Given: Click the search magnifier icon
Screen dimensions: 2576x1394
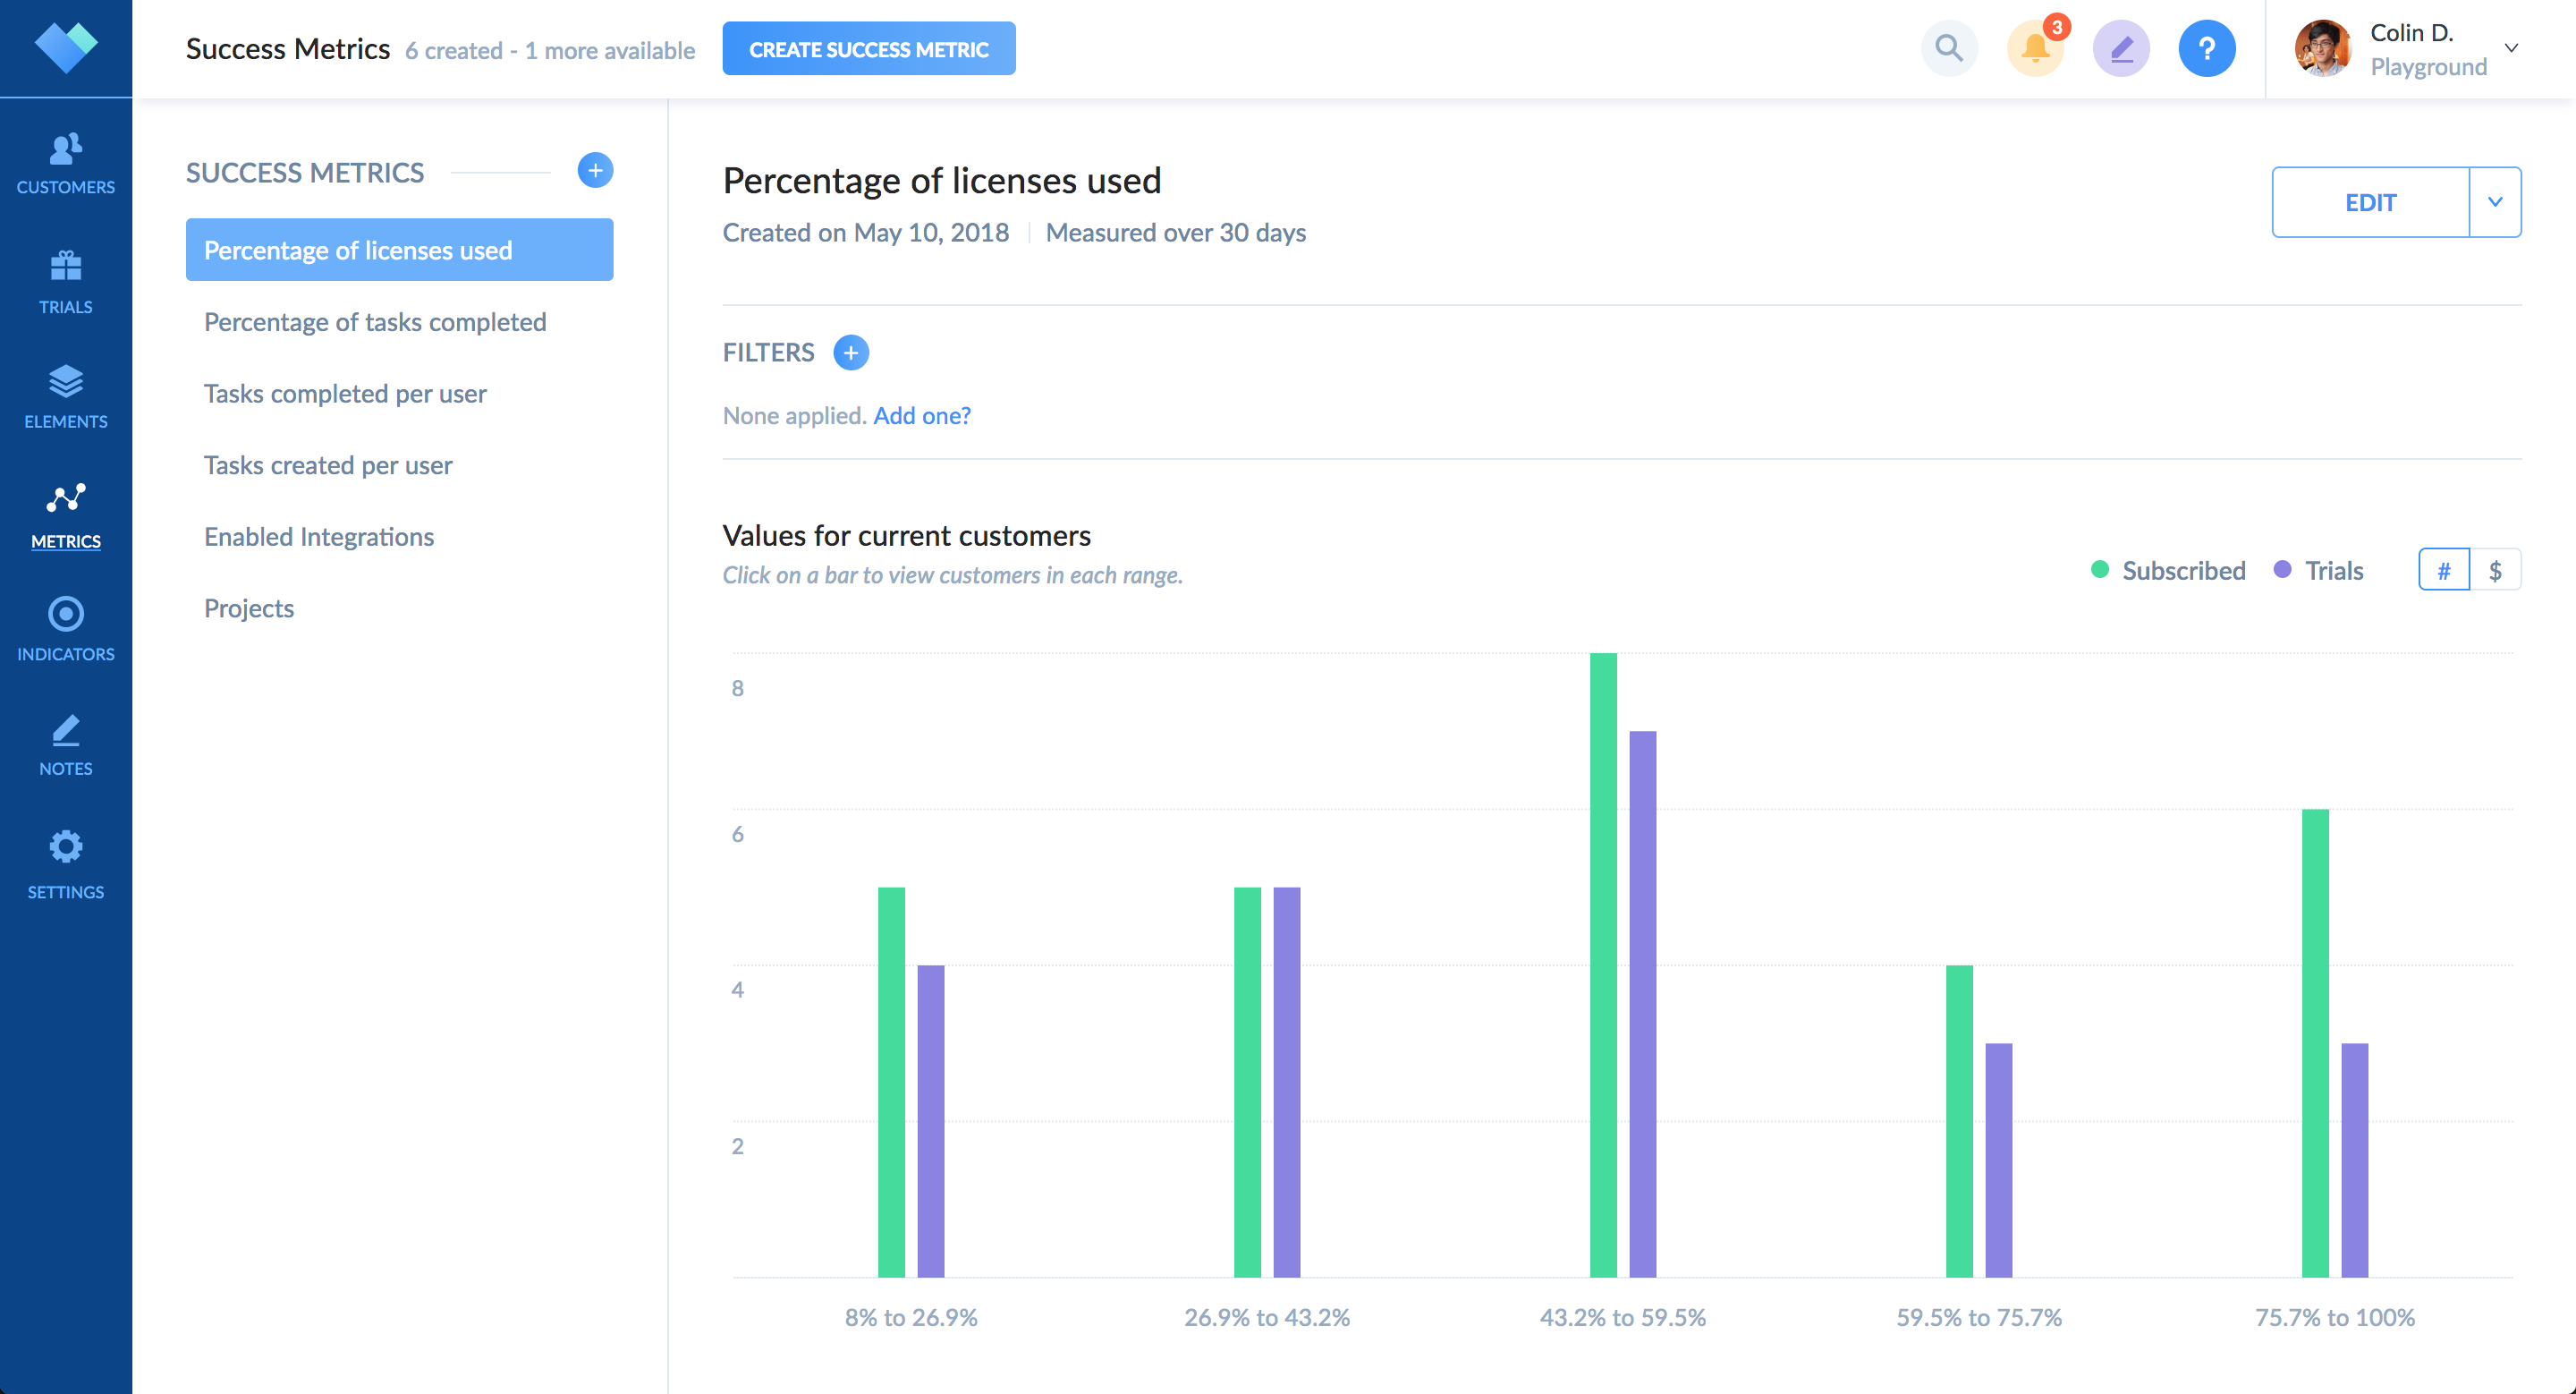Looking at the screenshot, I should (1948, 48).
